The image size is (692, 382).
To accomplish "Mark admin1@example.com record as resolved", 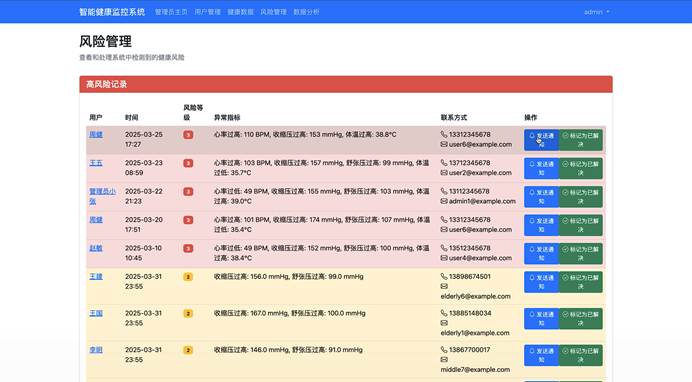I will click(x=581, y=197).
